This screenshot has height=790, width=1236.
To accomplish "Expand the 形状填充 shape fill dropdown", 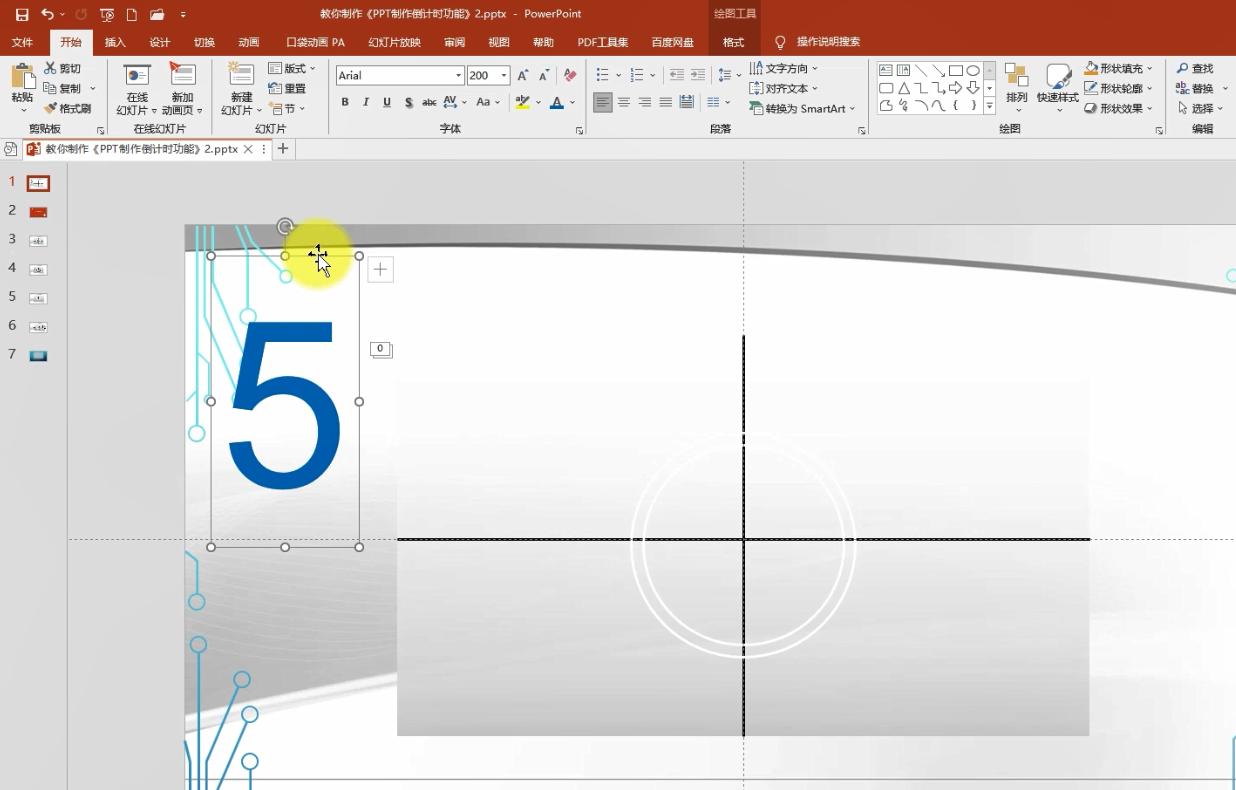I will point(1150,68).
